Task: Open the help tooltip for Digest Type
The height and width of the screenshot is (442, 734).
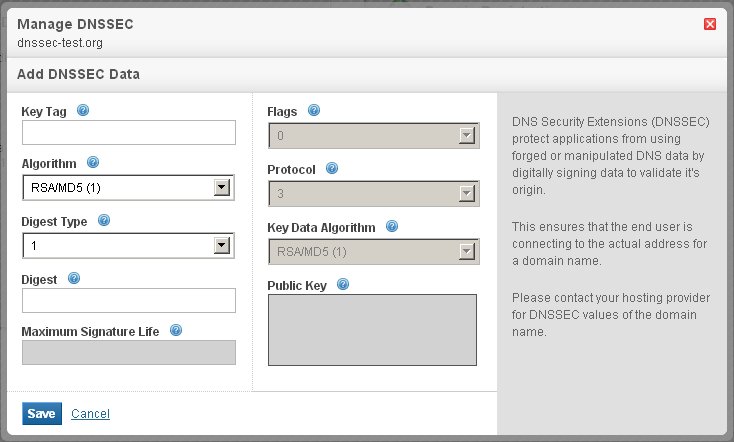Action: 104,220
